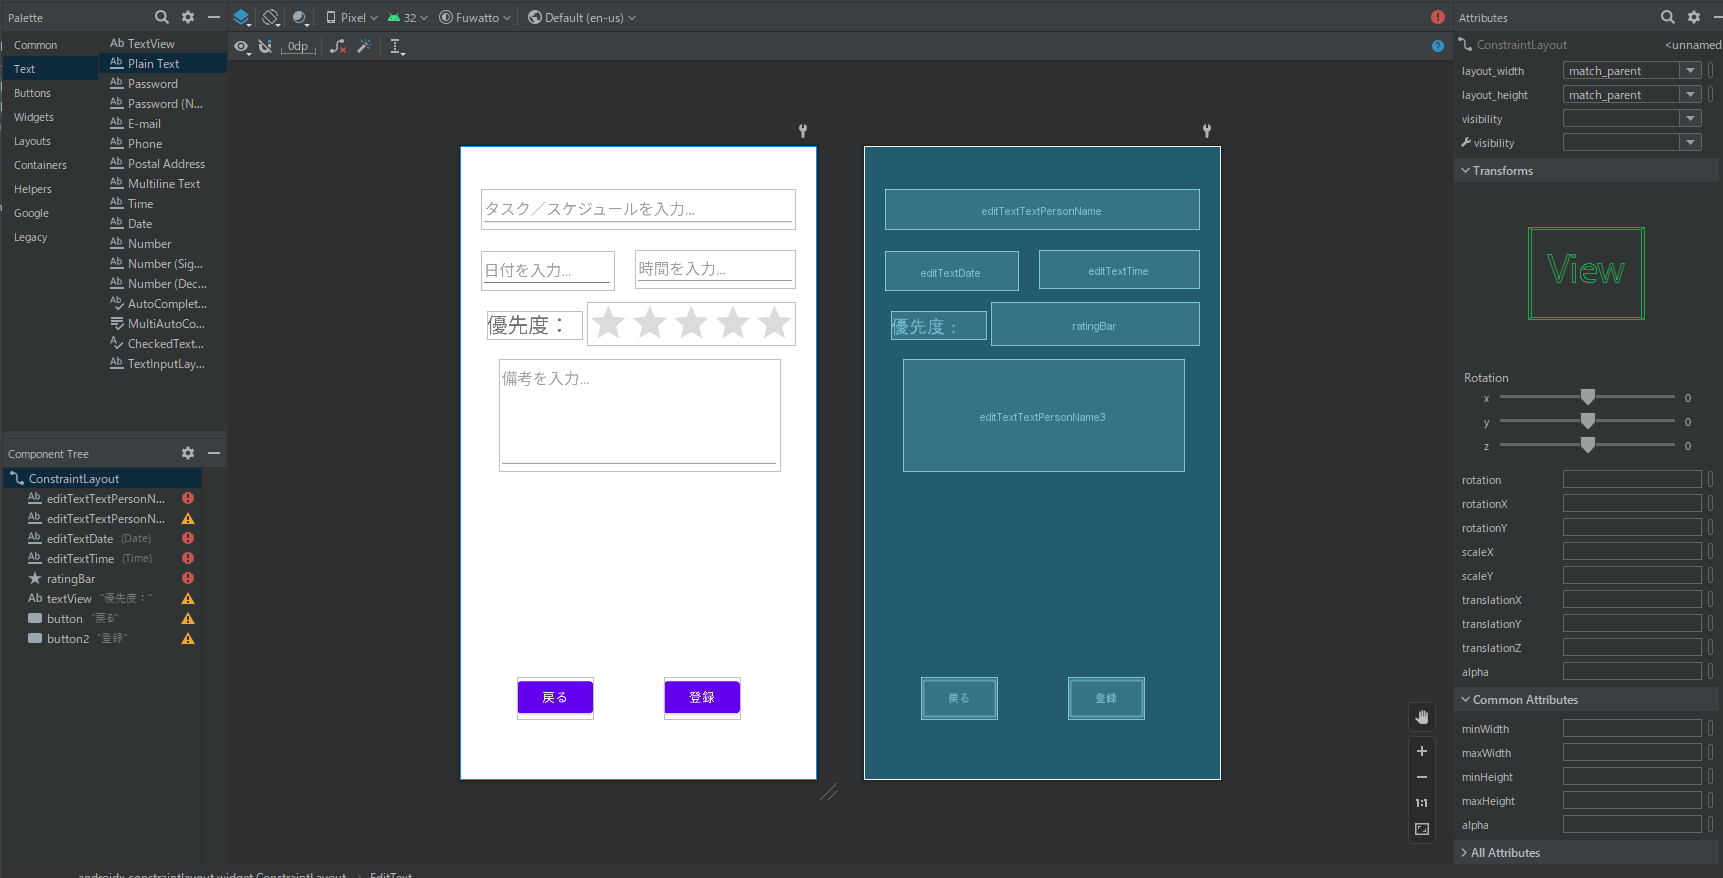The height and width of the screenshot is (878, 1723).
Task: Open the Default (en-us) locale dropdown
Action: click(582, 17)
